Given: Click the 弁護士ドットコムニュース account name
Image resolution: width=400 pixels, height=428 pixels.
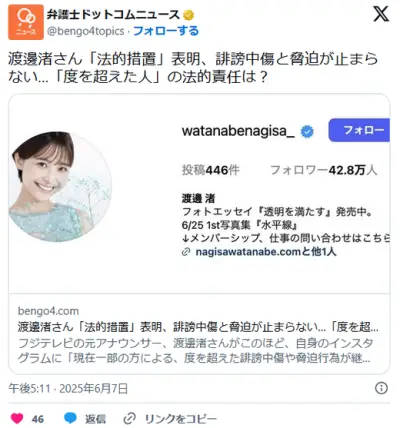Looking at the screenshot, I should click(x=113, y=15).
